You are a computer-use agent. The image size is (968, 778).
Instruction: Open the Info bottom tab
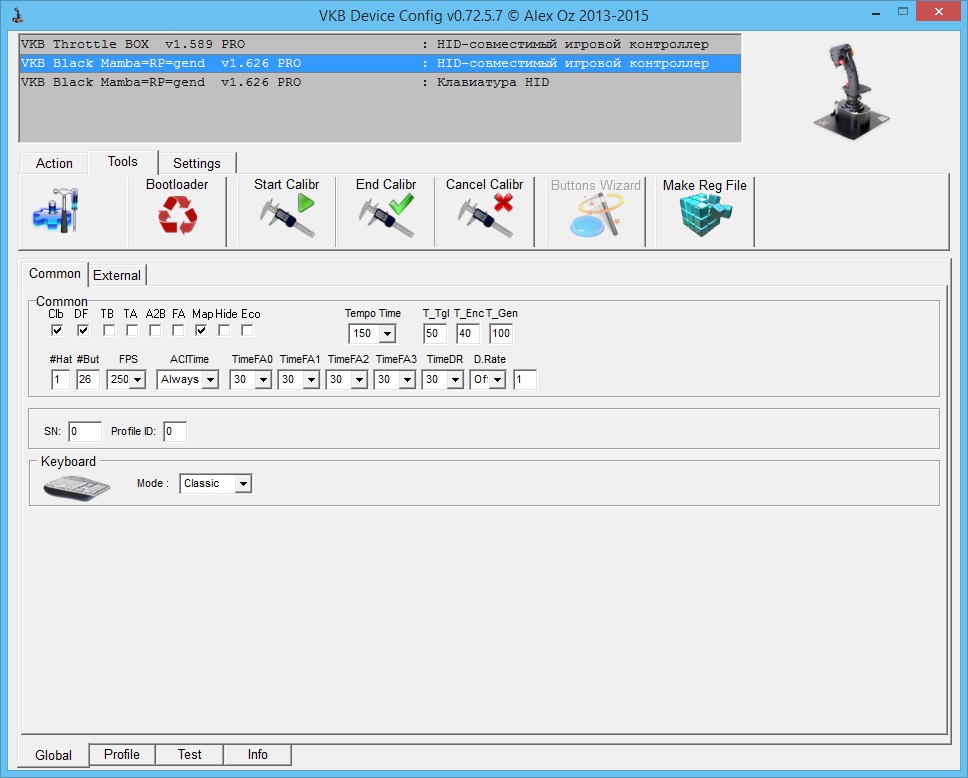coord(257,755)
